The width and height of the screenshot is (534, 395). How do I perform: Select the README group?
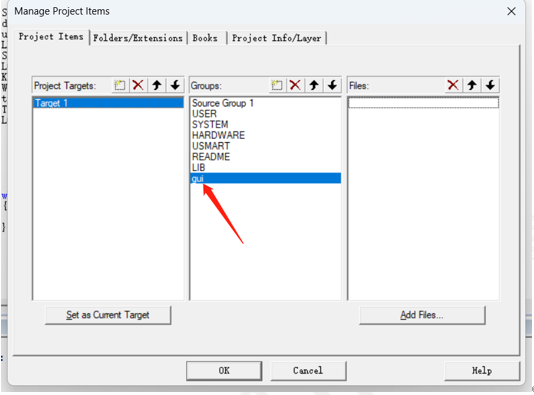(266, 157)
